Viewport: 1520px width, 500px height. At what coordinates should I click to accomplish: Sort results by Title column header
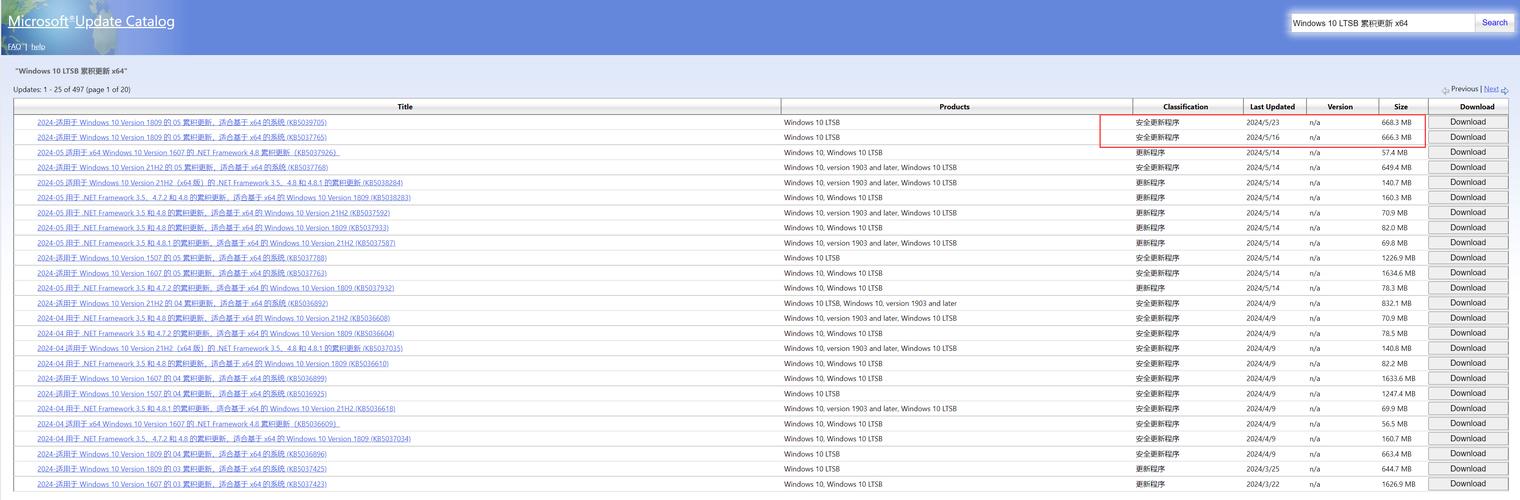click(405, 107)
